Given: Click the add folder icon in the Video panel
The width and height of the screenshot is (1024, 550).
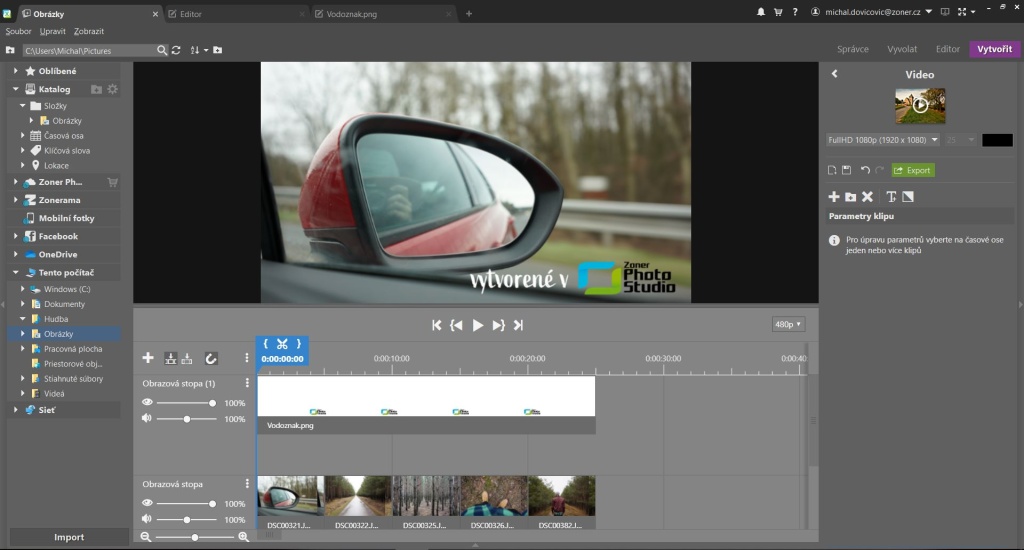Looking at the screenshot, I should tap(850, 197).
